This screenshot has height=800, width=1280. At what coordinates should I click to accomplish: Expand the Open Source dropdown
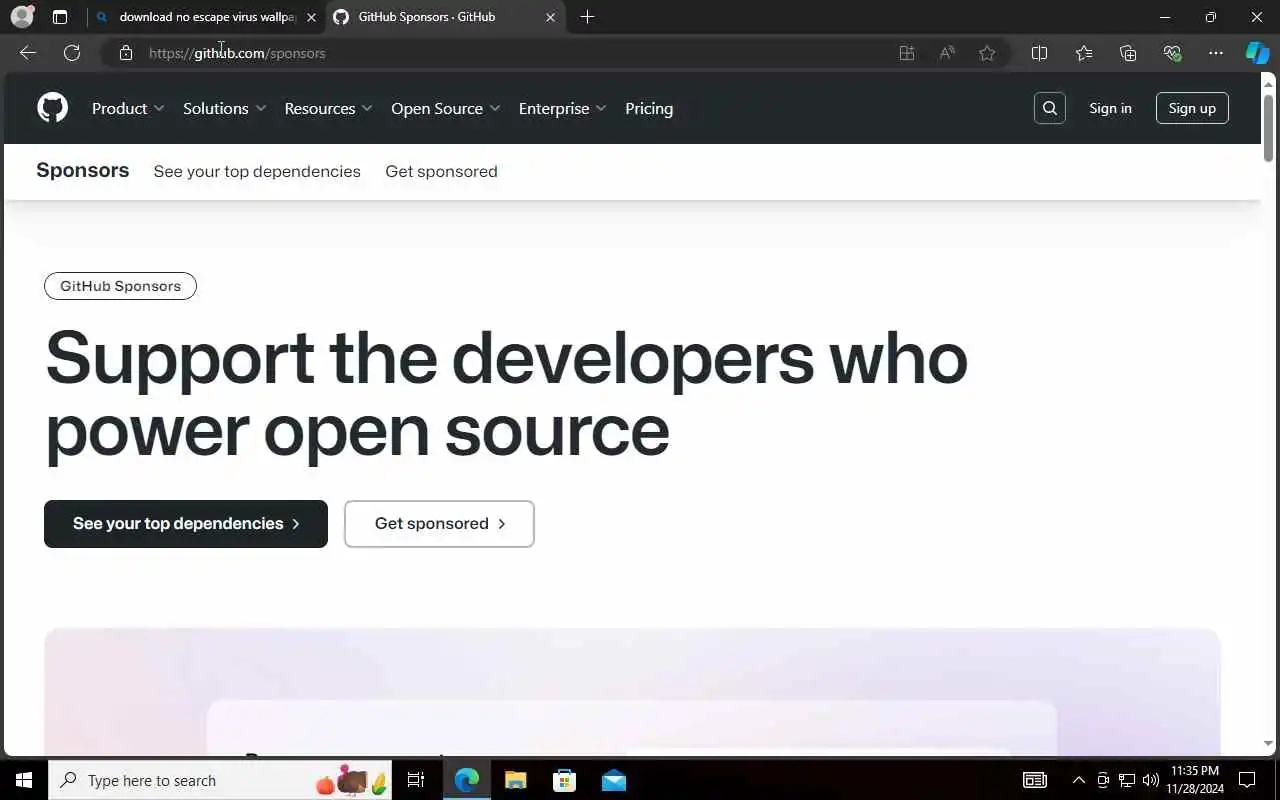click(x=446, y=108)
